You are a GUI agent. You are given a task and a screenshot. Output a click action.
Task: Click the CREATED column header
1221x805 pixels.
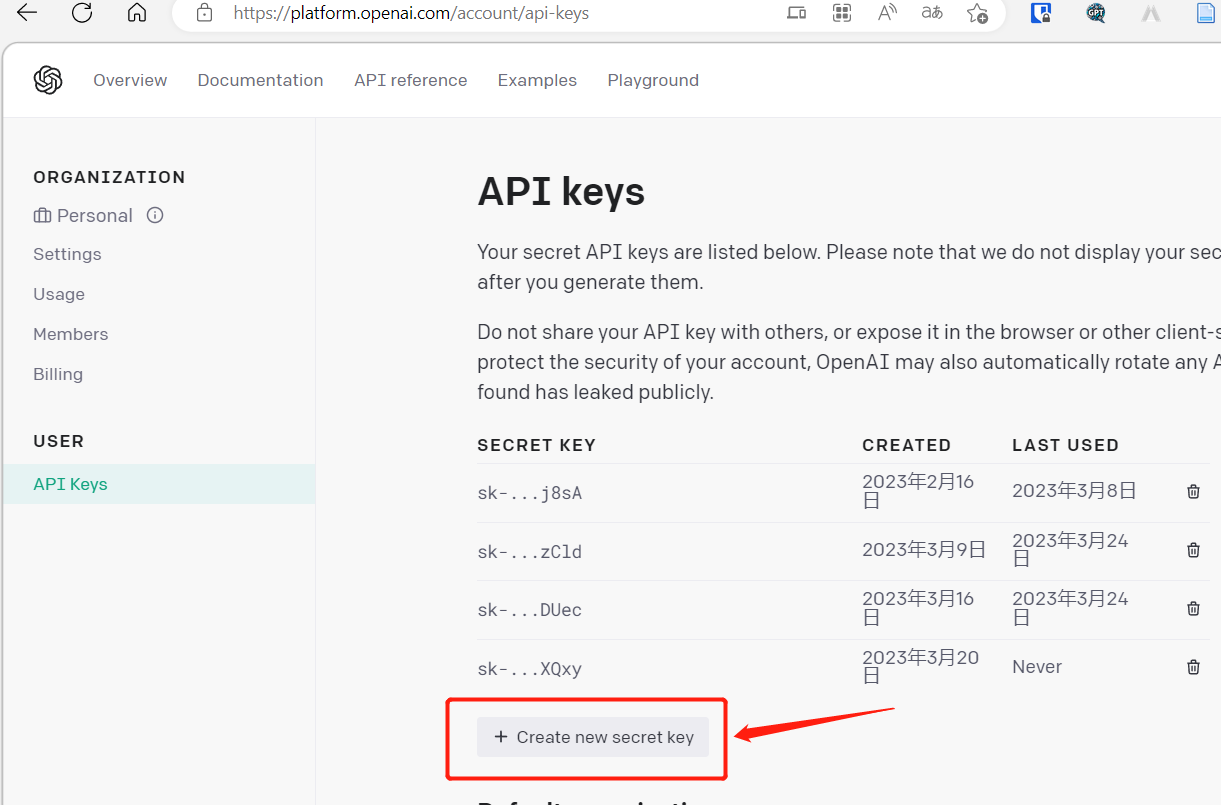point(906,445)
